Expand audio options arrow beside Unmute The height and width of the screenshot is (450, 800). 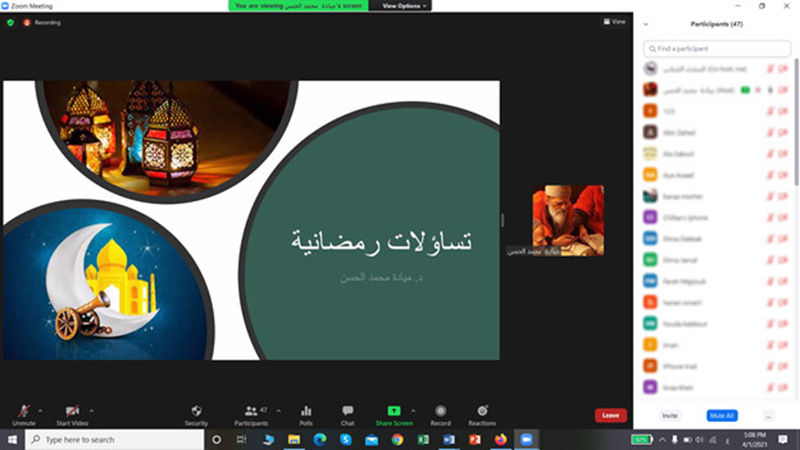pyautogui.click(x=40, y=410)
